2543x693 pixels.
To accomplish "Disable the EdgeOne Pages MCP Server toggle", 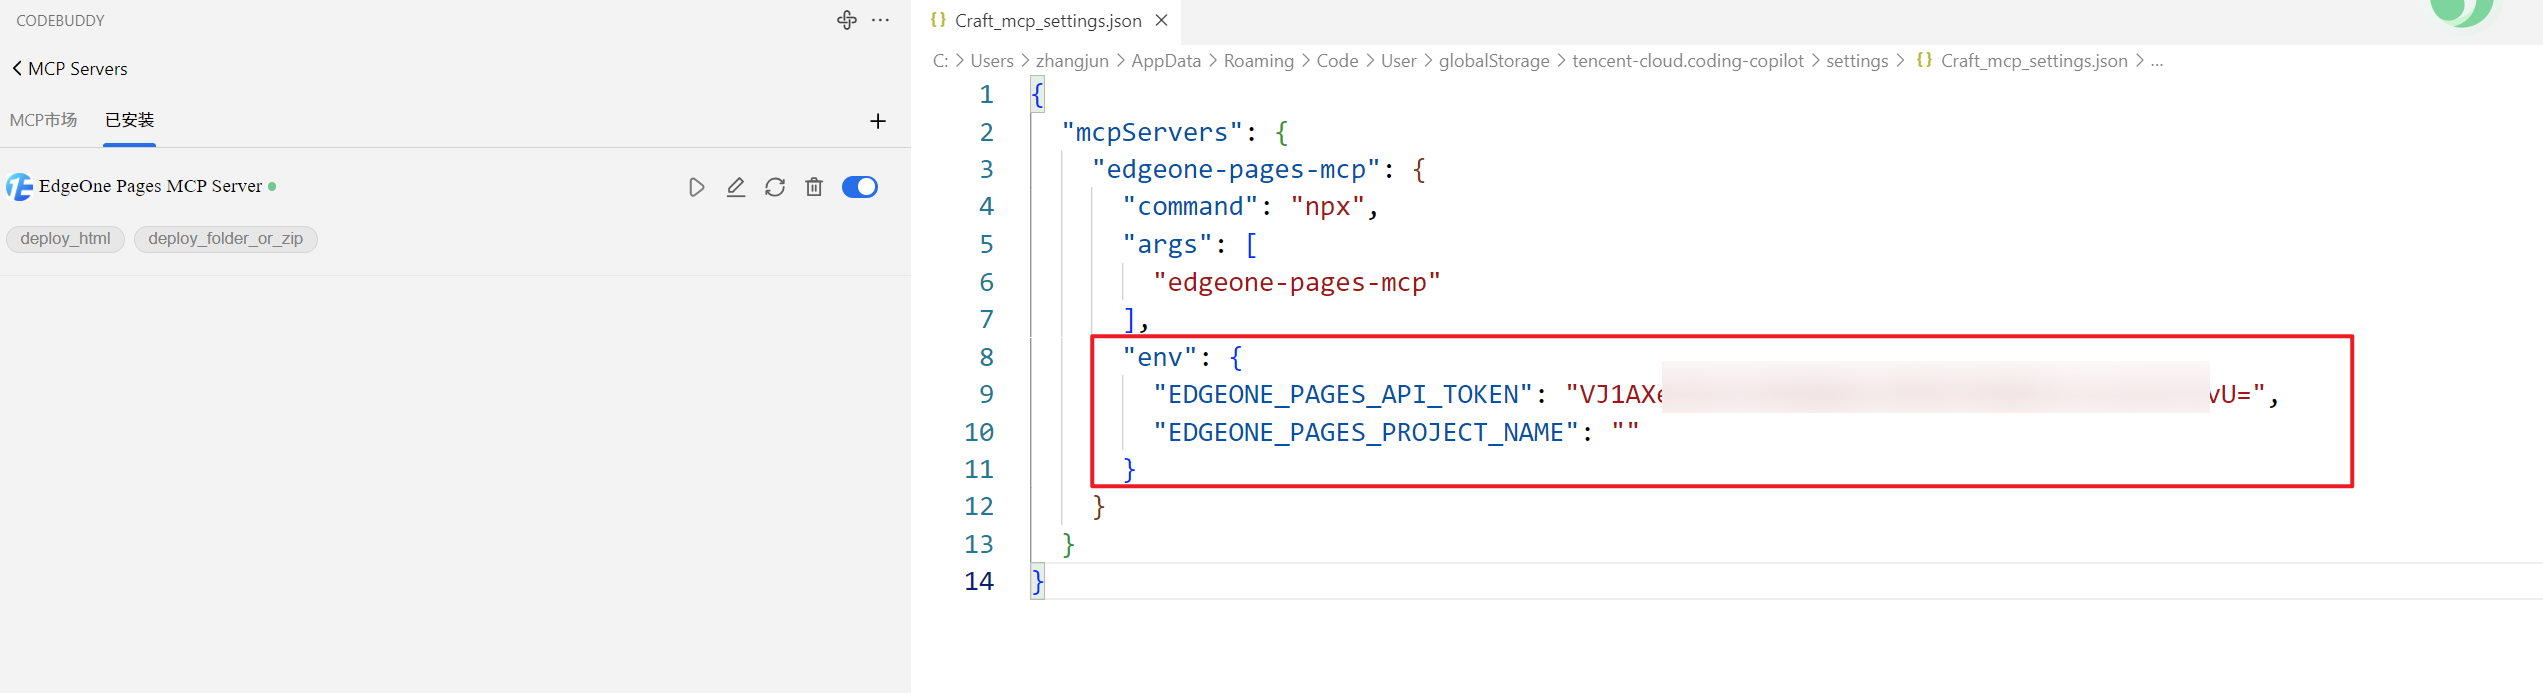I will [860, 187].
